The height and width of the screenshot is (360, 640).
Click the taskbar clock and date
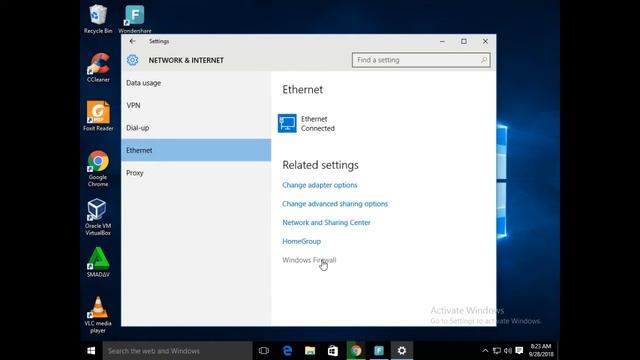(541, 351)
